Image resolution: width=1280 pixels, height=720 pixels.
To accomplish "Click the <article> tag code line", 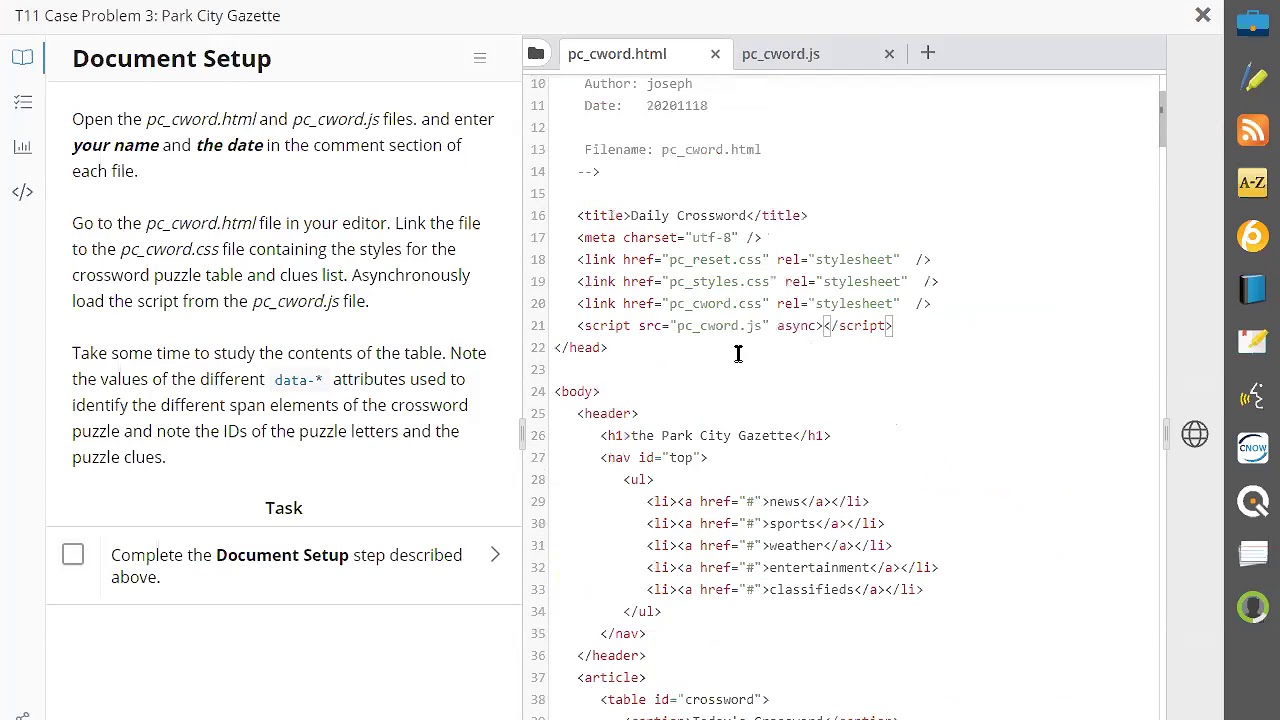I will [612, 678].
